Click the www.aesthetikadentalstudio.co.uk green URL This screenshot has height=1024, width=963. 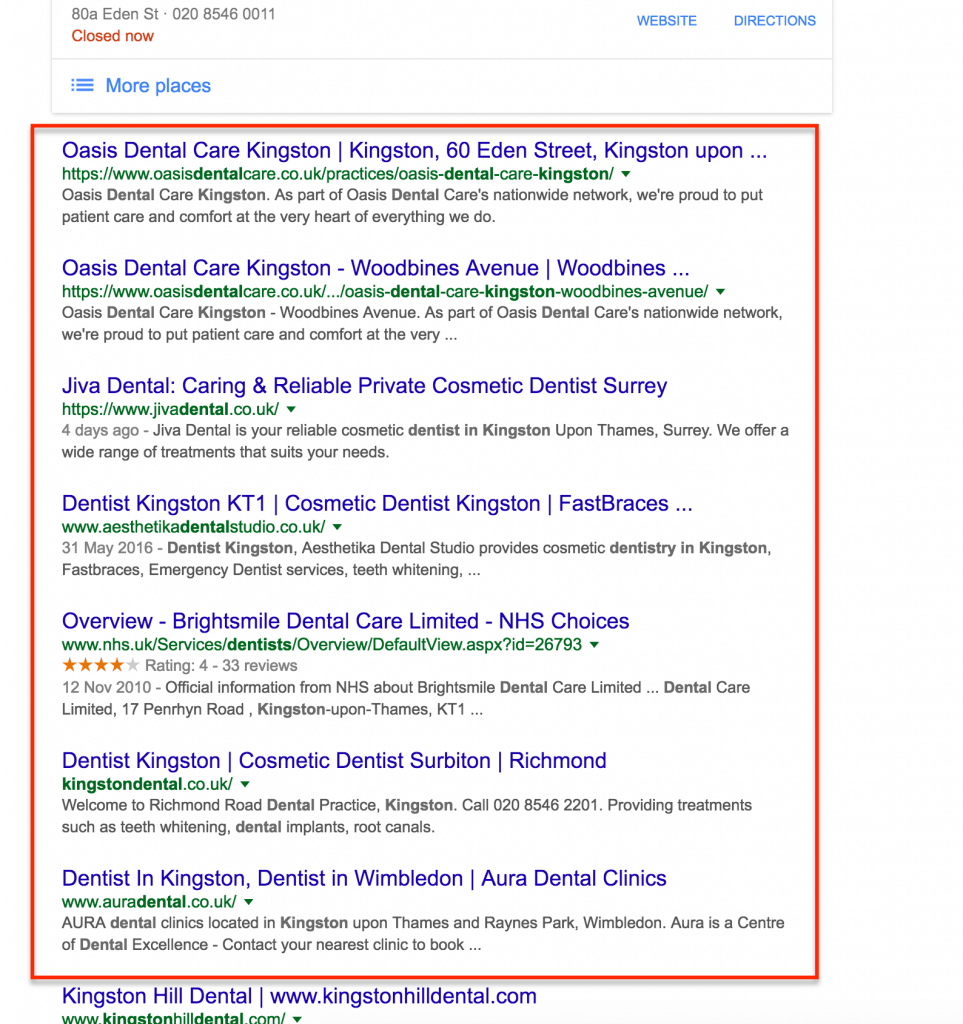click(193, 526)
